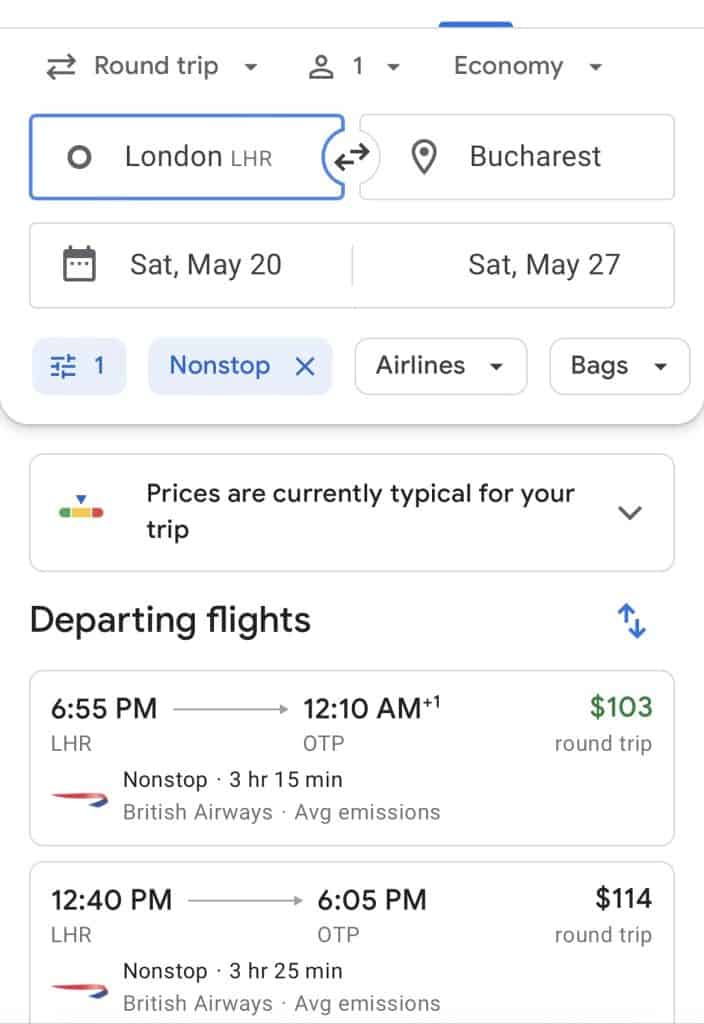704x1024 pixels.
Task: Click the calendar icon for dates
Action: 79,265
